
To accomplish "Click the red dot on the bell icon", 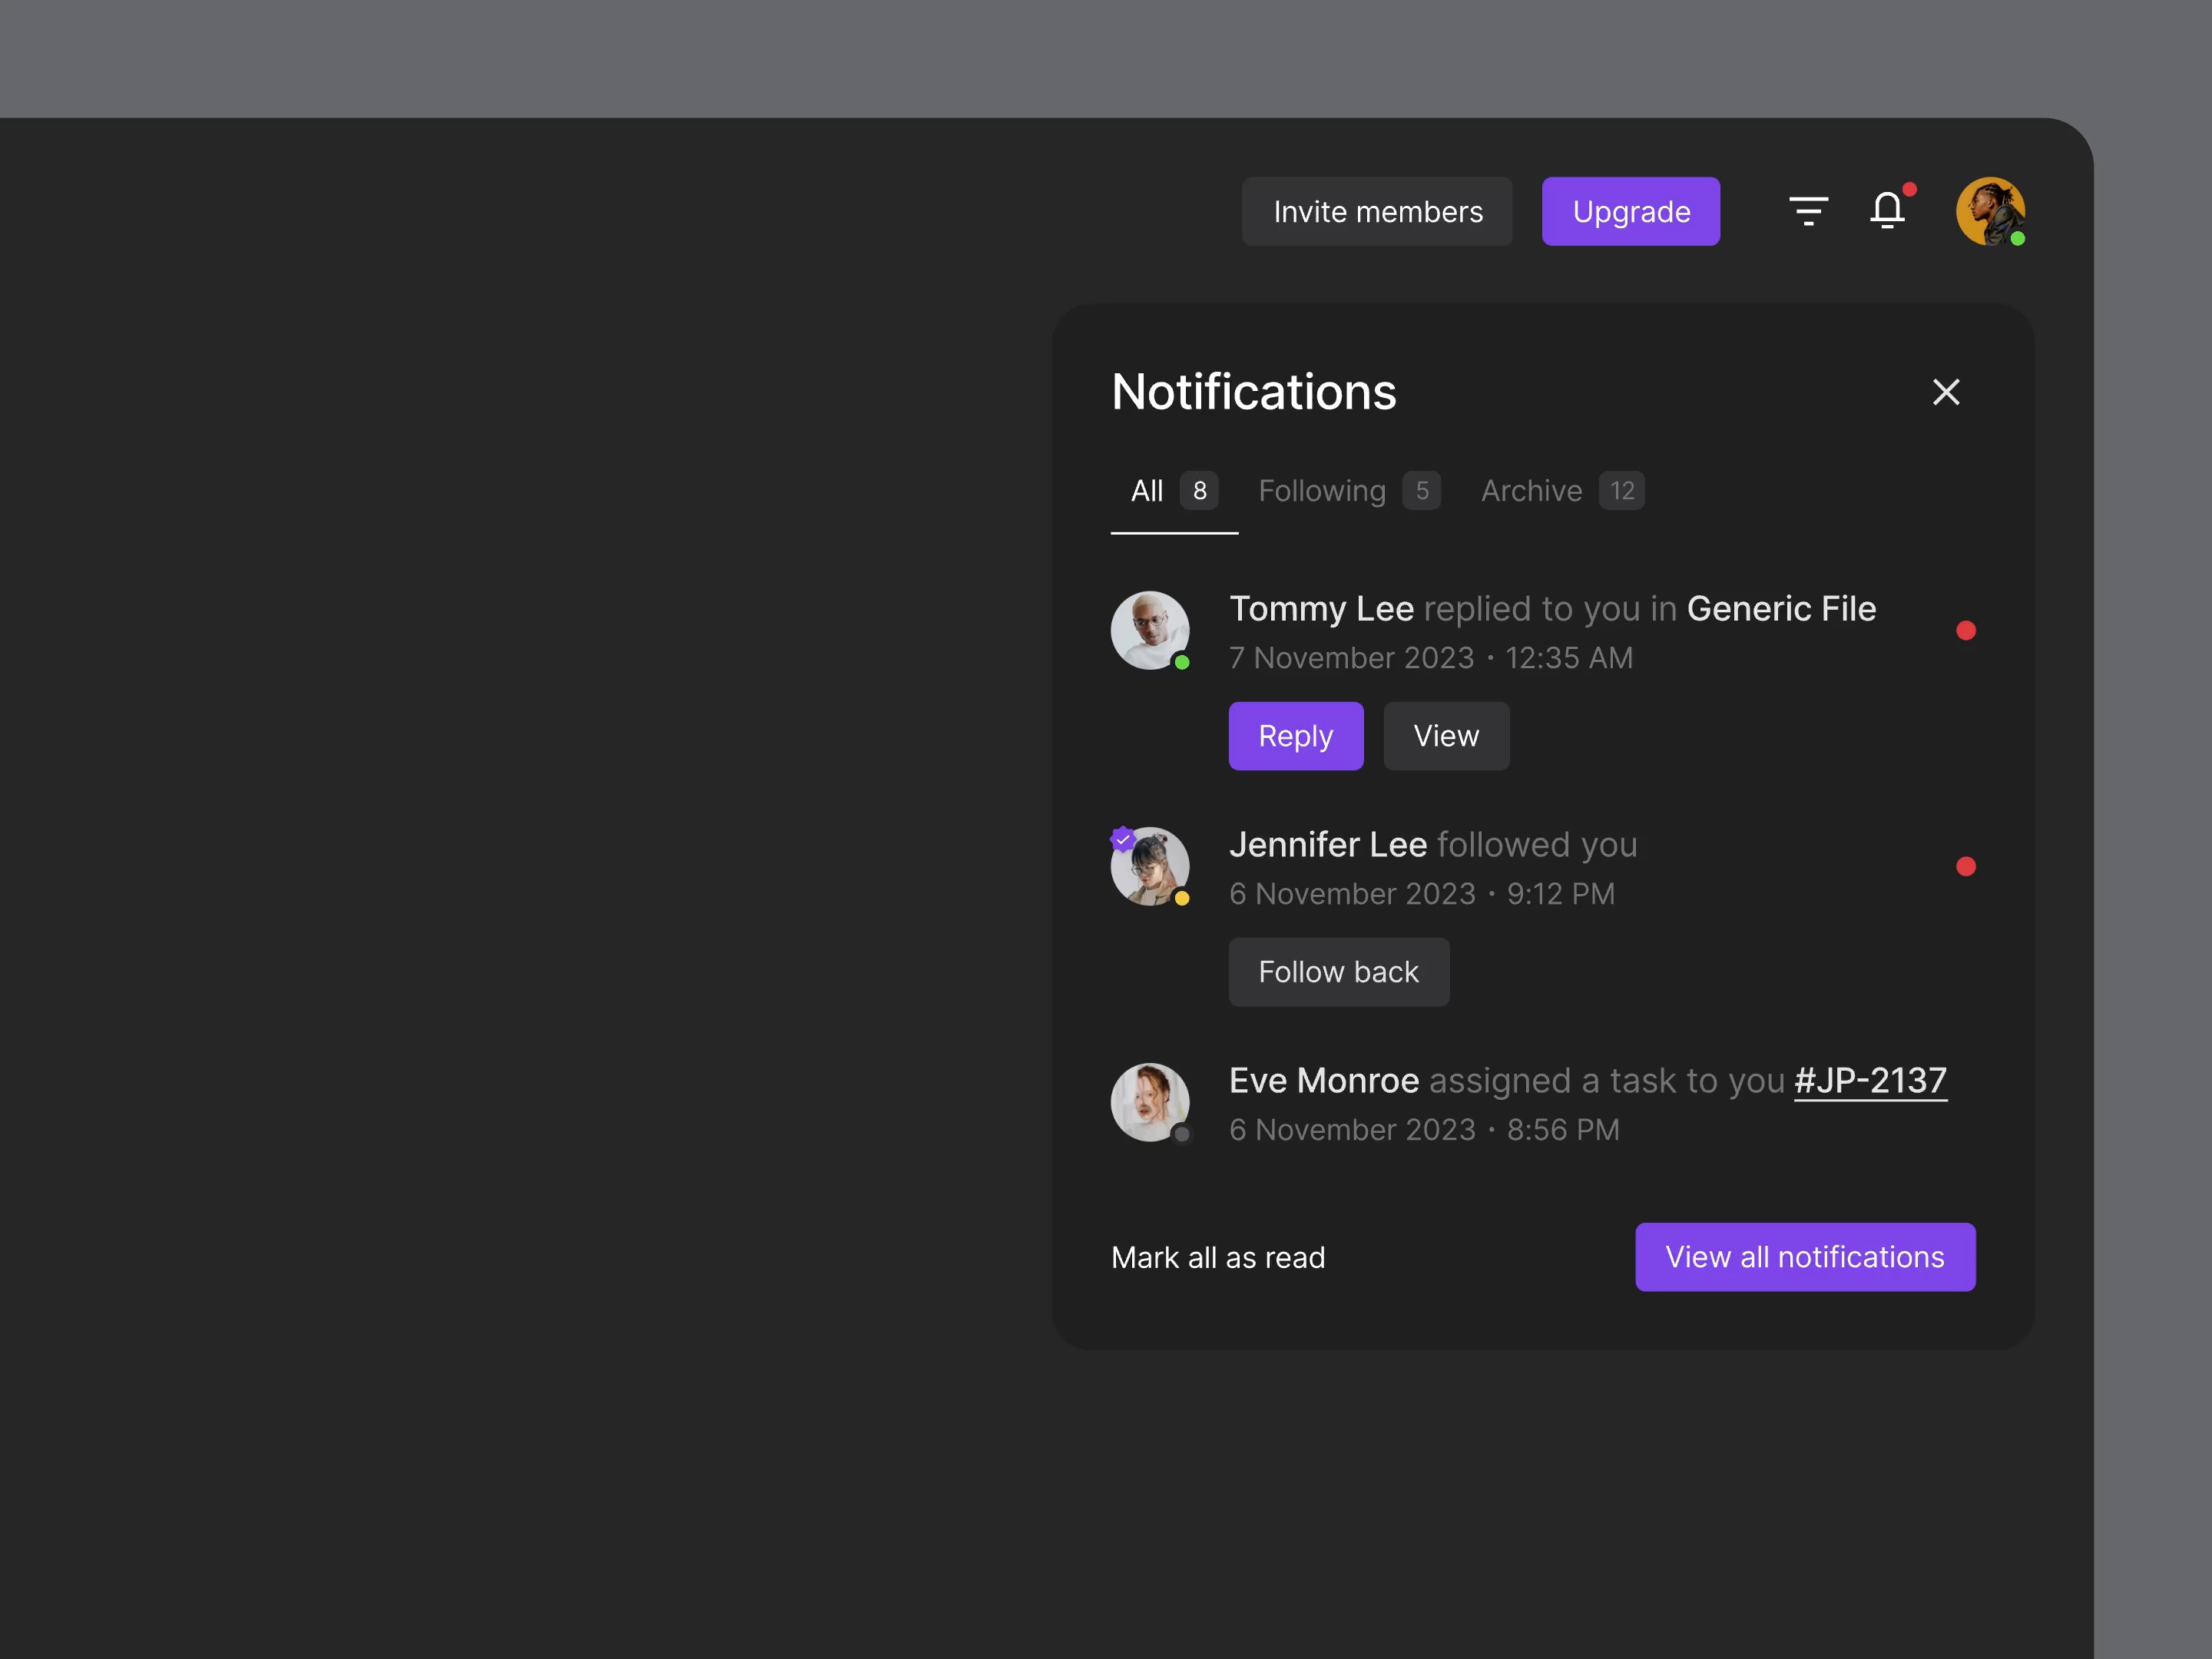I will click(x=1910, y=188).
